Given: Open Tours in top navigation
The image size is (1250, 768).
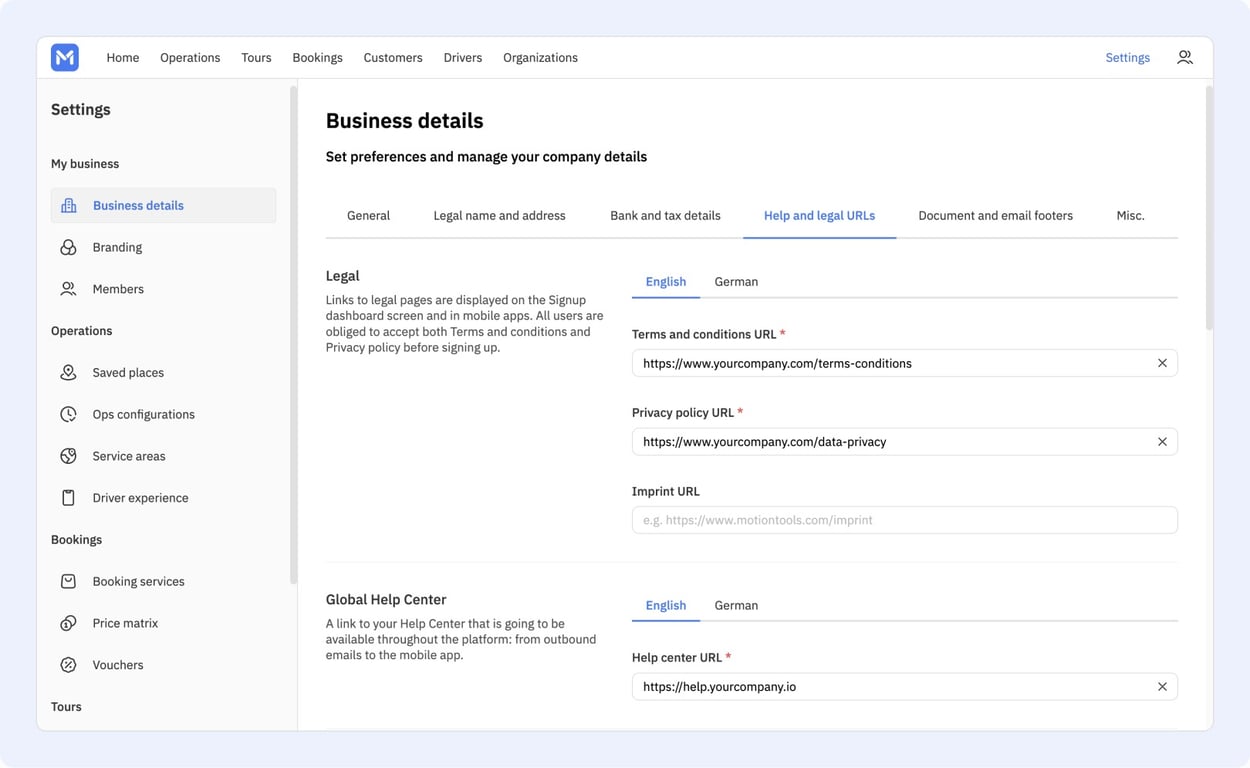Looking at the screenshot, I should pyautogui.click(x=256, y=57).
